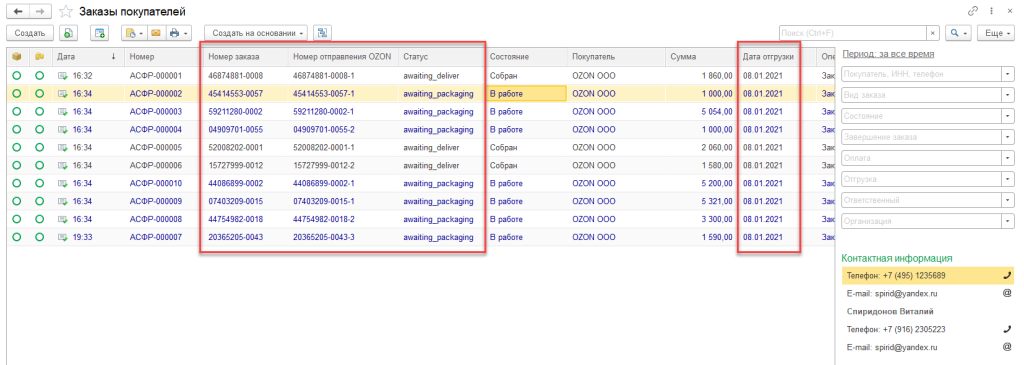Click payment circle in row АСФР-000007

click(39, 236)
